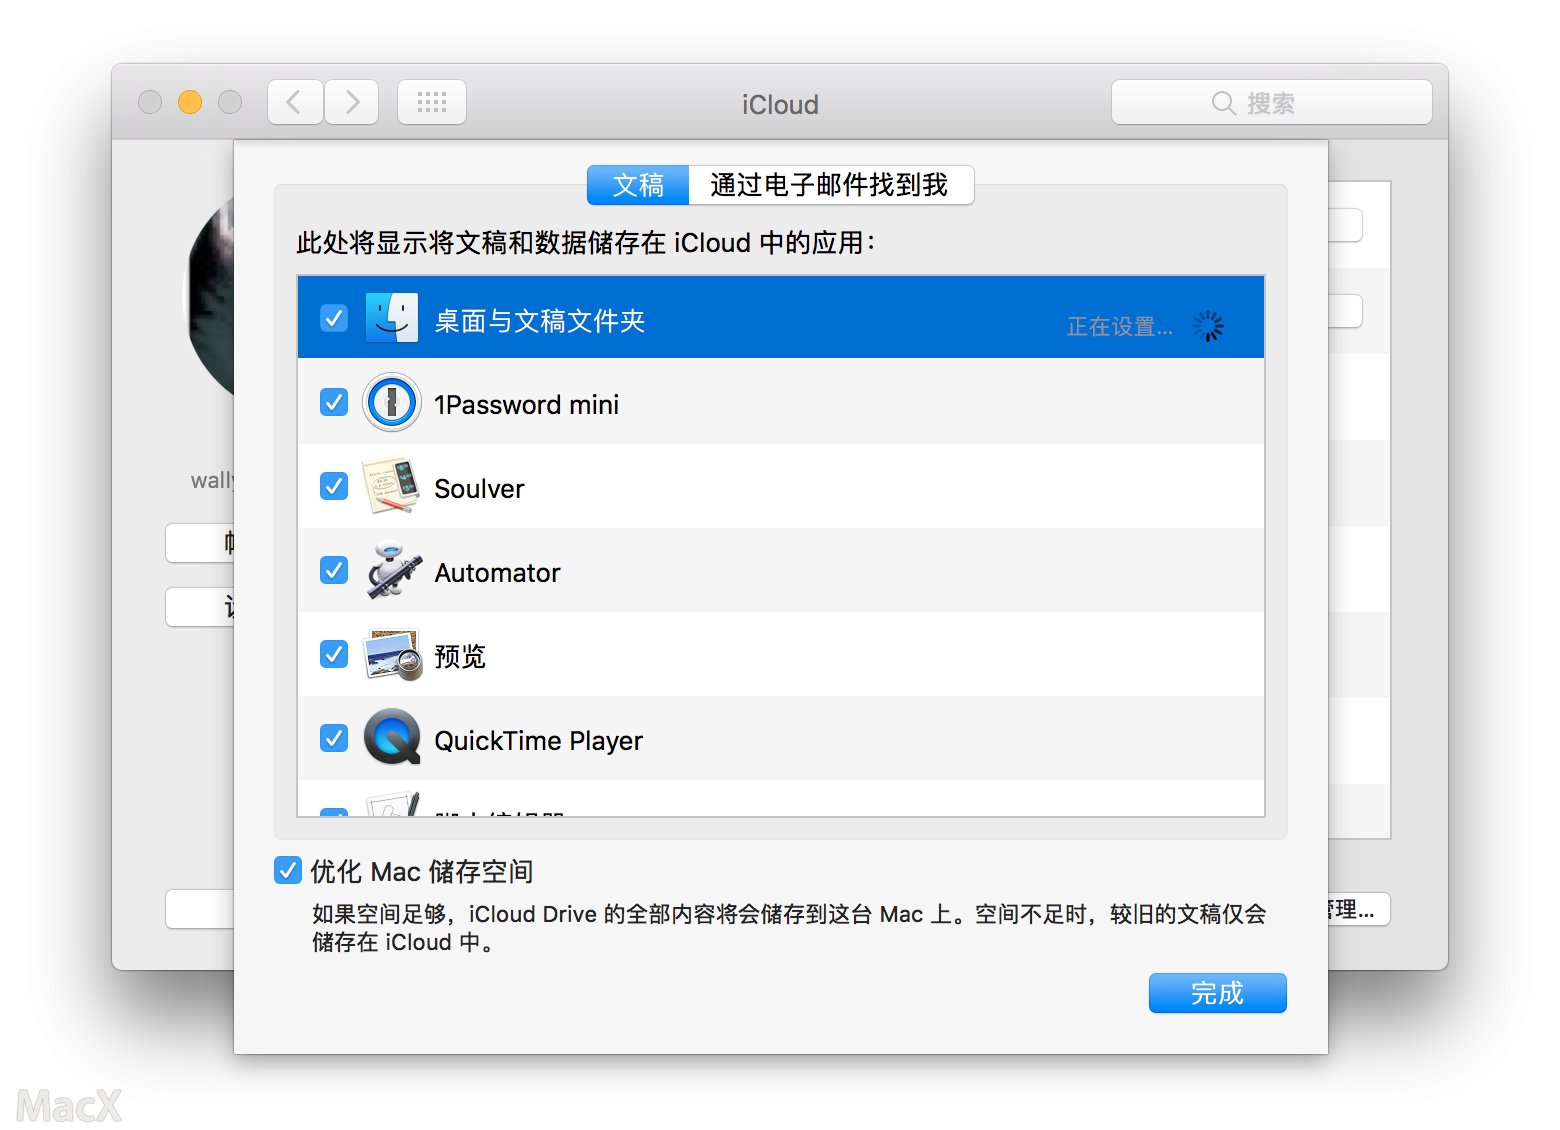Select the Automator row label
The image size is (1560, 1130).
pyautogui.click(x=497, y=573)
